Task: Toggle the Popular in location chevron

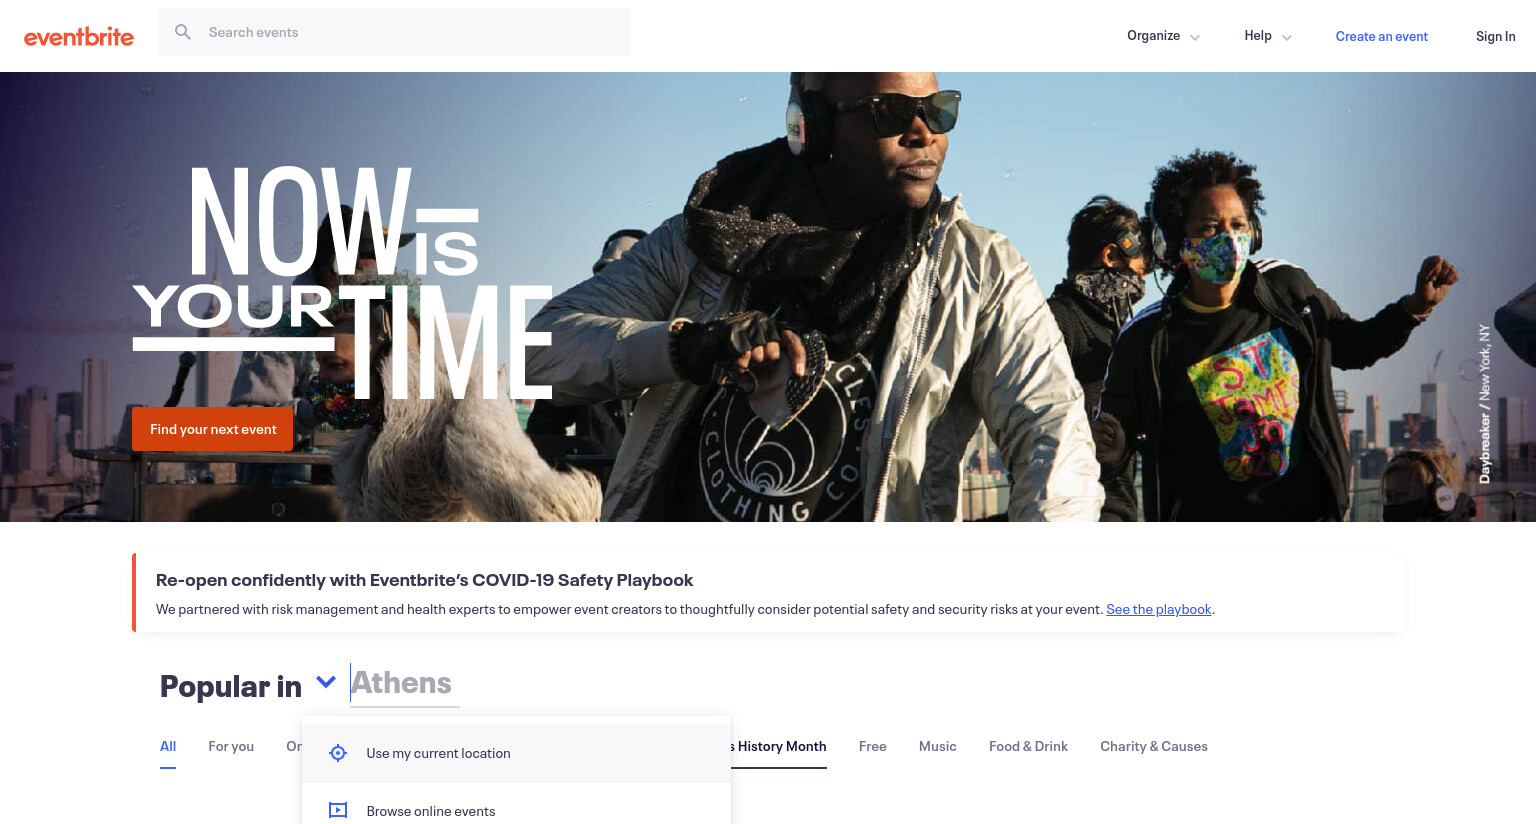Action: click(x=326, y=682)
